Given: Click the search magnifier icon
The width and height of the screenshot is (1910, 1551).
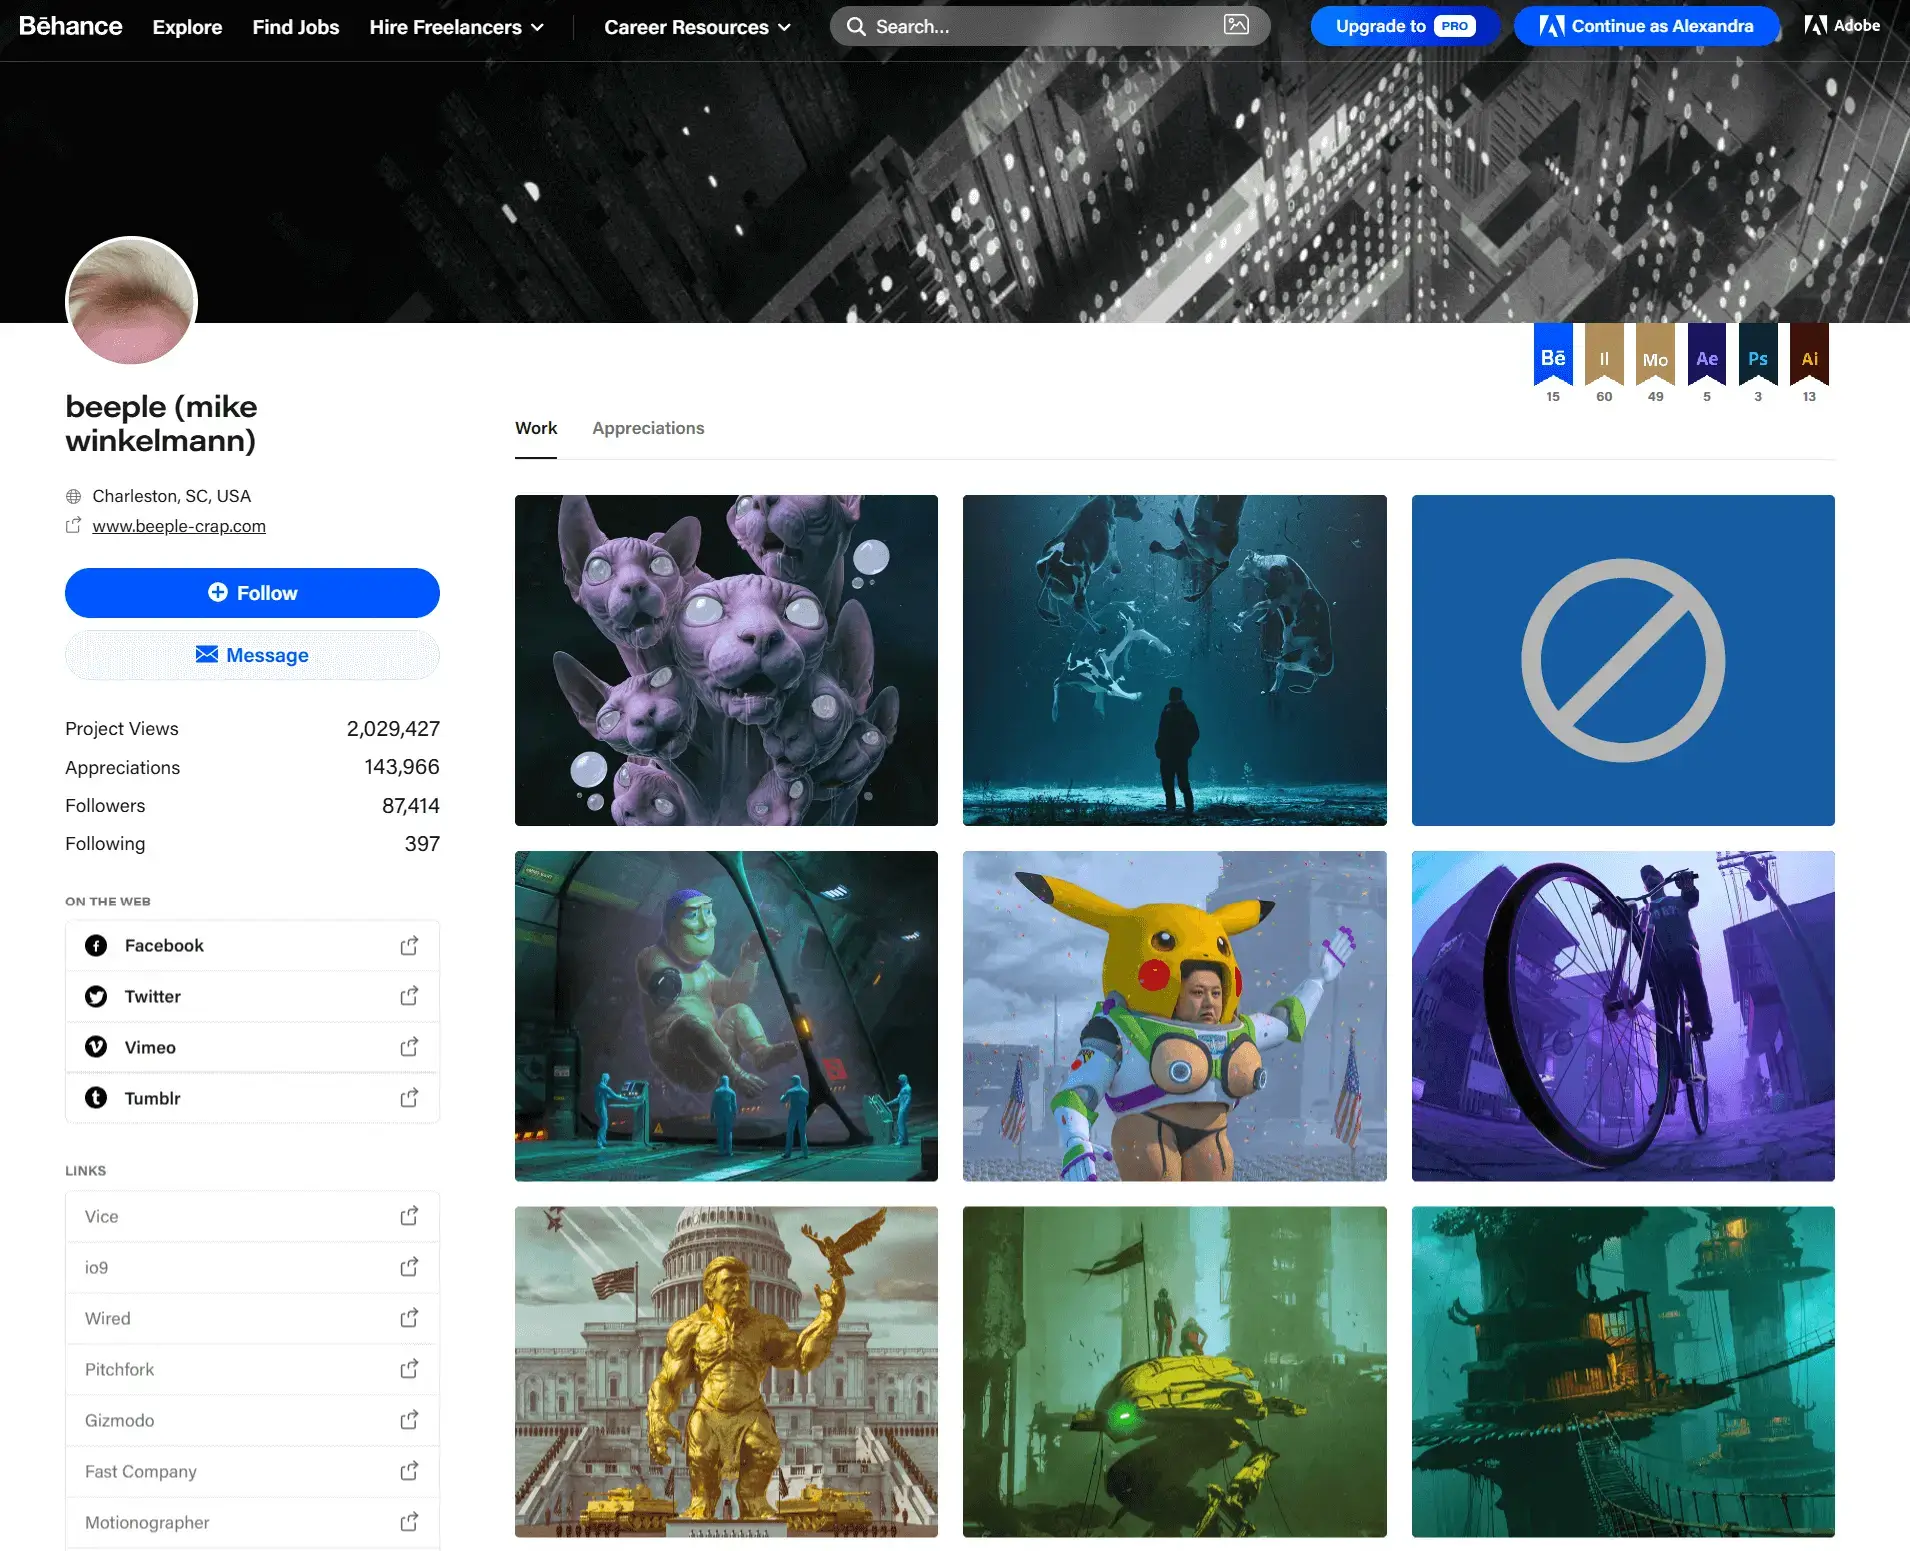Looking at the screenshot, I should [x=856, y=26].
